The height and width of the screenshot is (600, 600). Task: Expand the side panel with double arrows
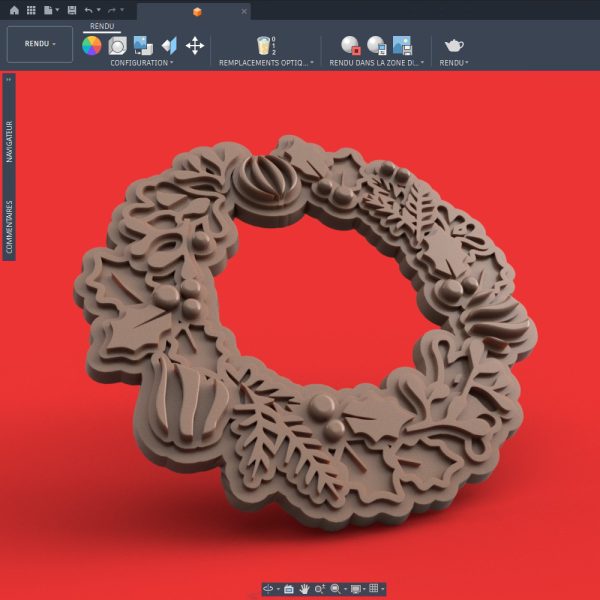[x=8, y=80]
